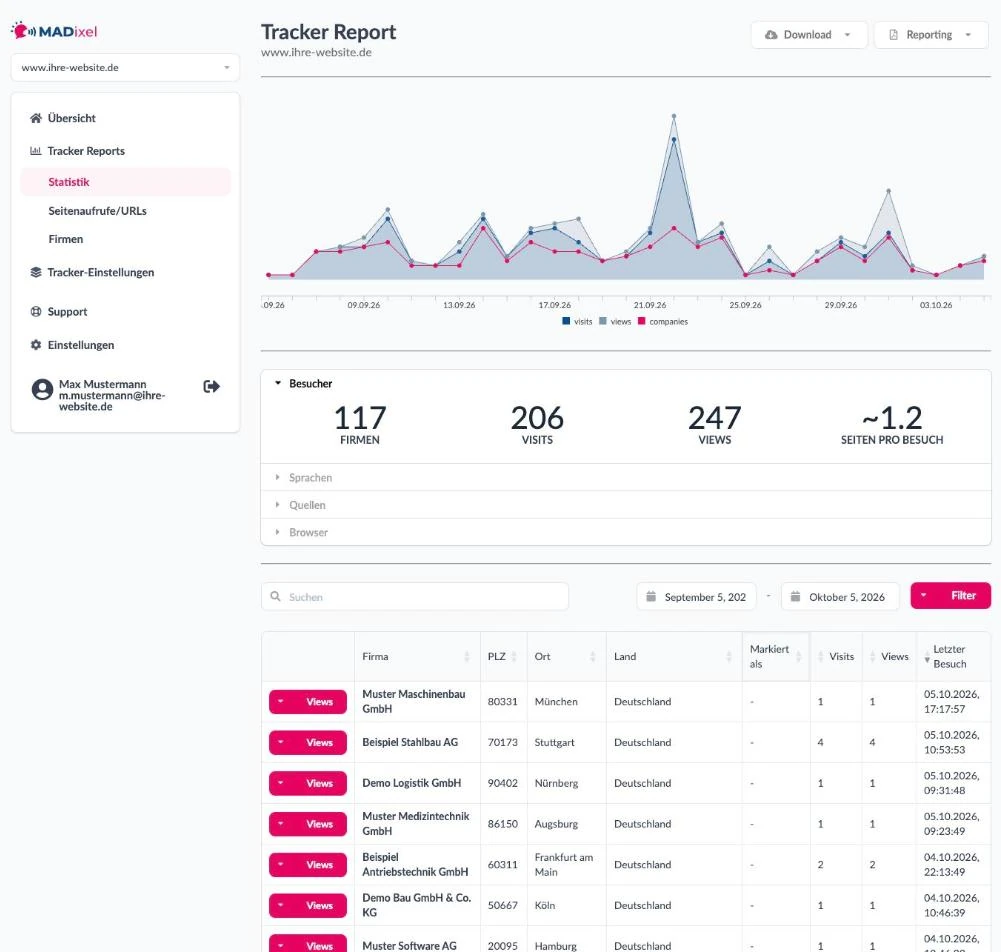This screenshot has width=1001, height=952.
Task: Click the highest peak data point in chart
Action: click(x=674, y=116)
